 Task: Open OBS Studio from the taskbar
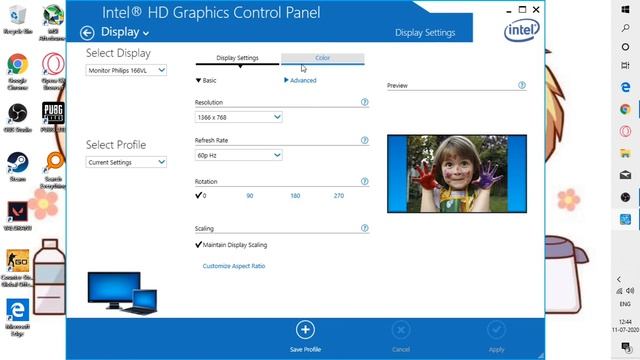pos(625,197)
